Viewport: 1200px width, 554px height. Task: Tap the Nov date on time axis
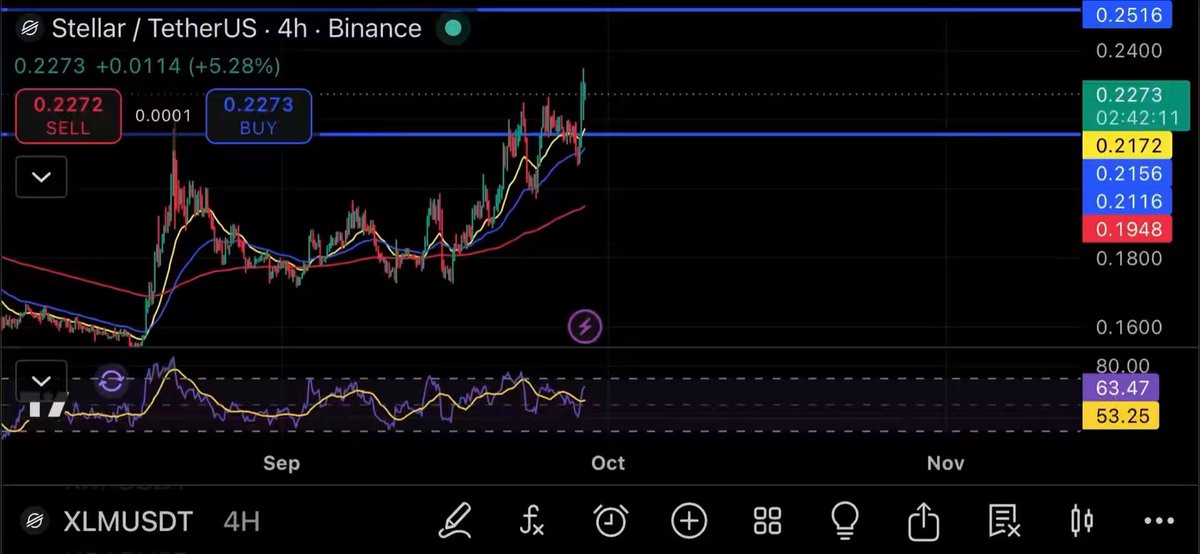click(945, 463)
